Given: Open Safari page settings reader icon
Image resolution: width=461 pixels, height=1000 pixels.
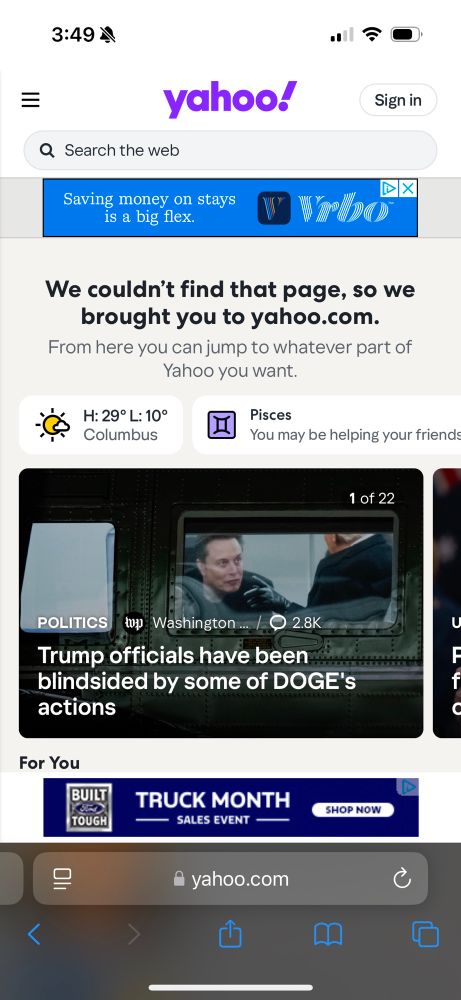Looking at the screenshot, I should [x=62, y=879].
